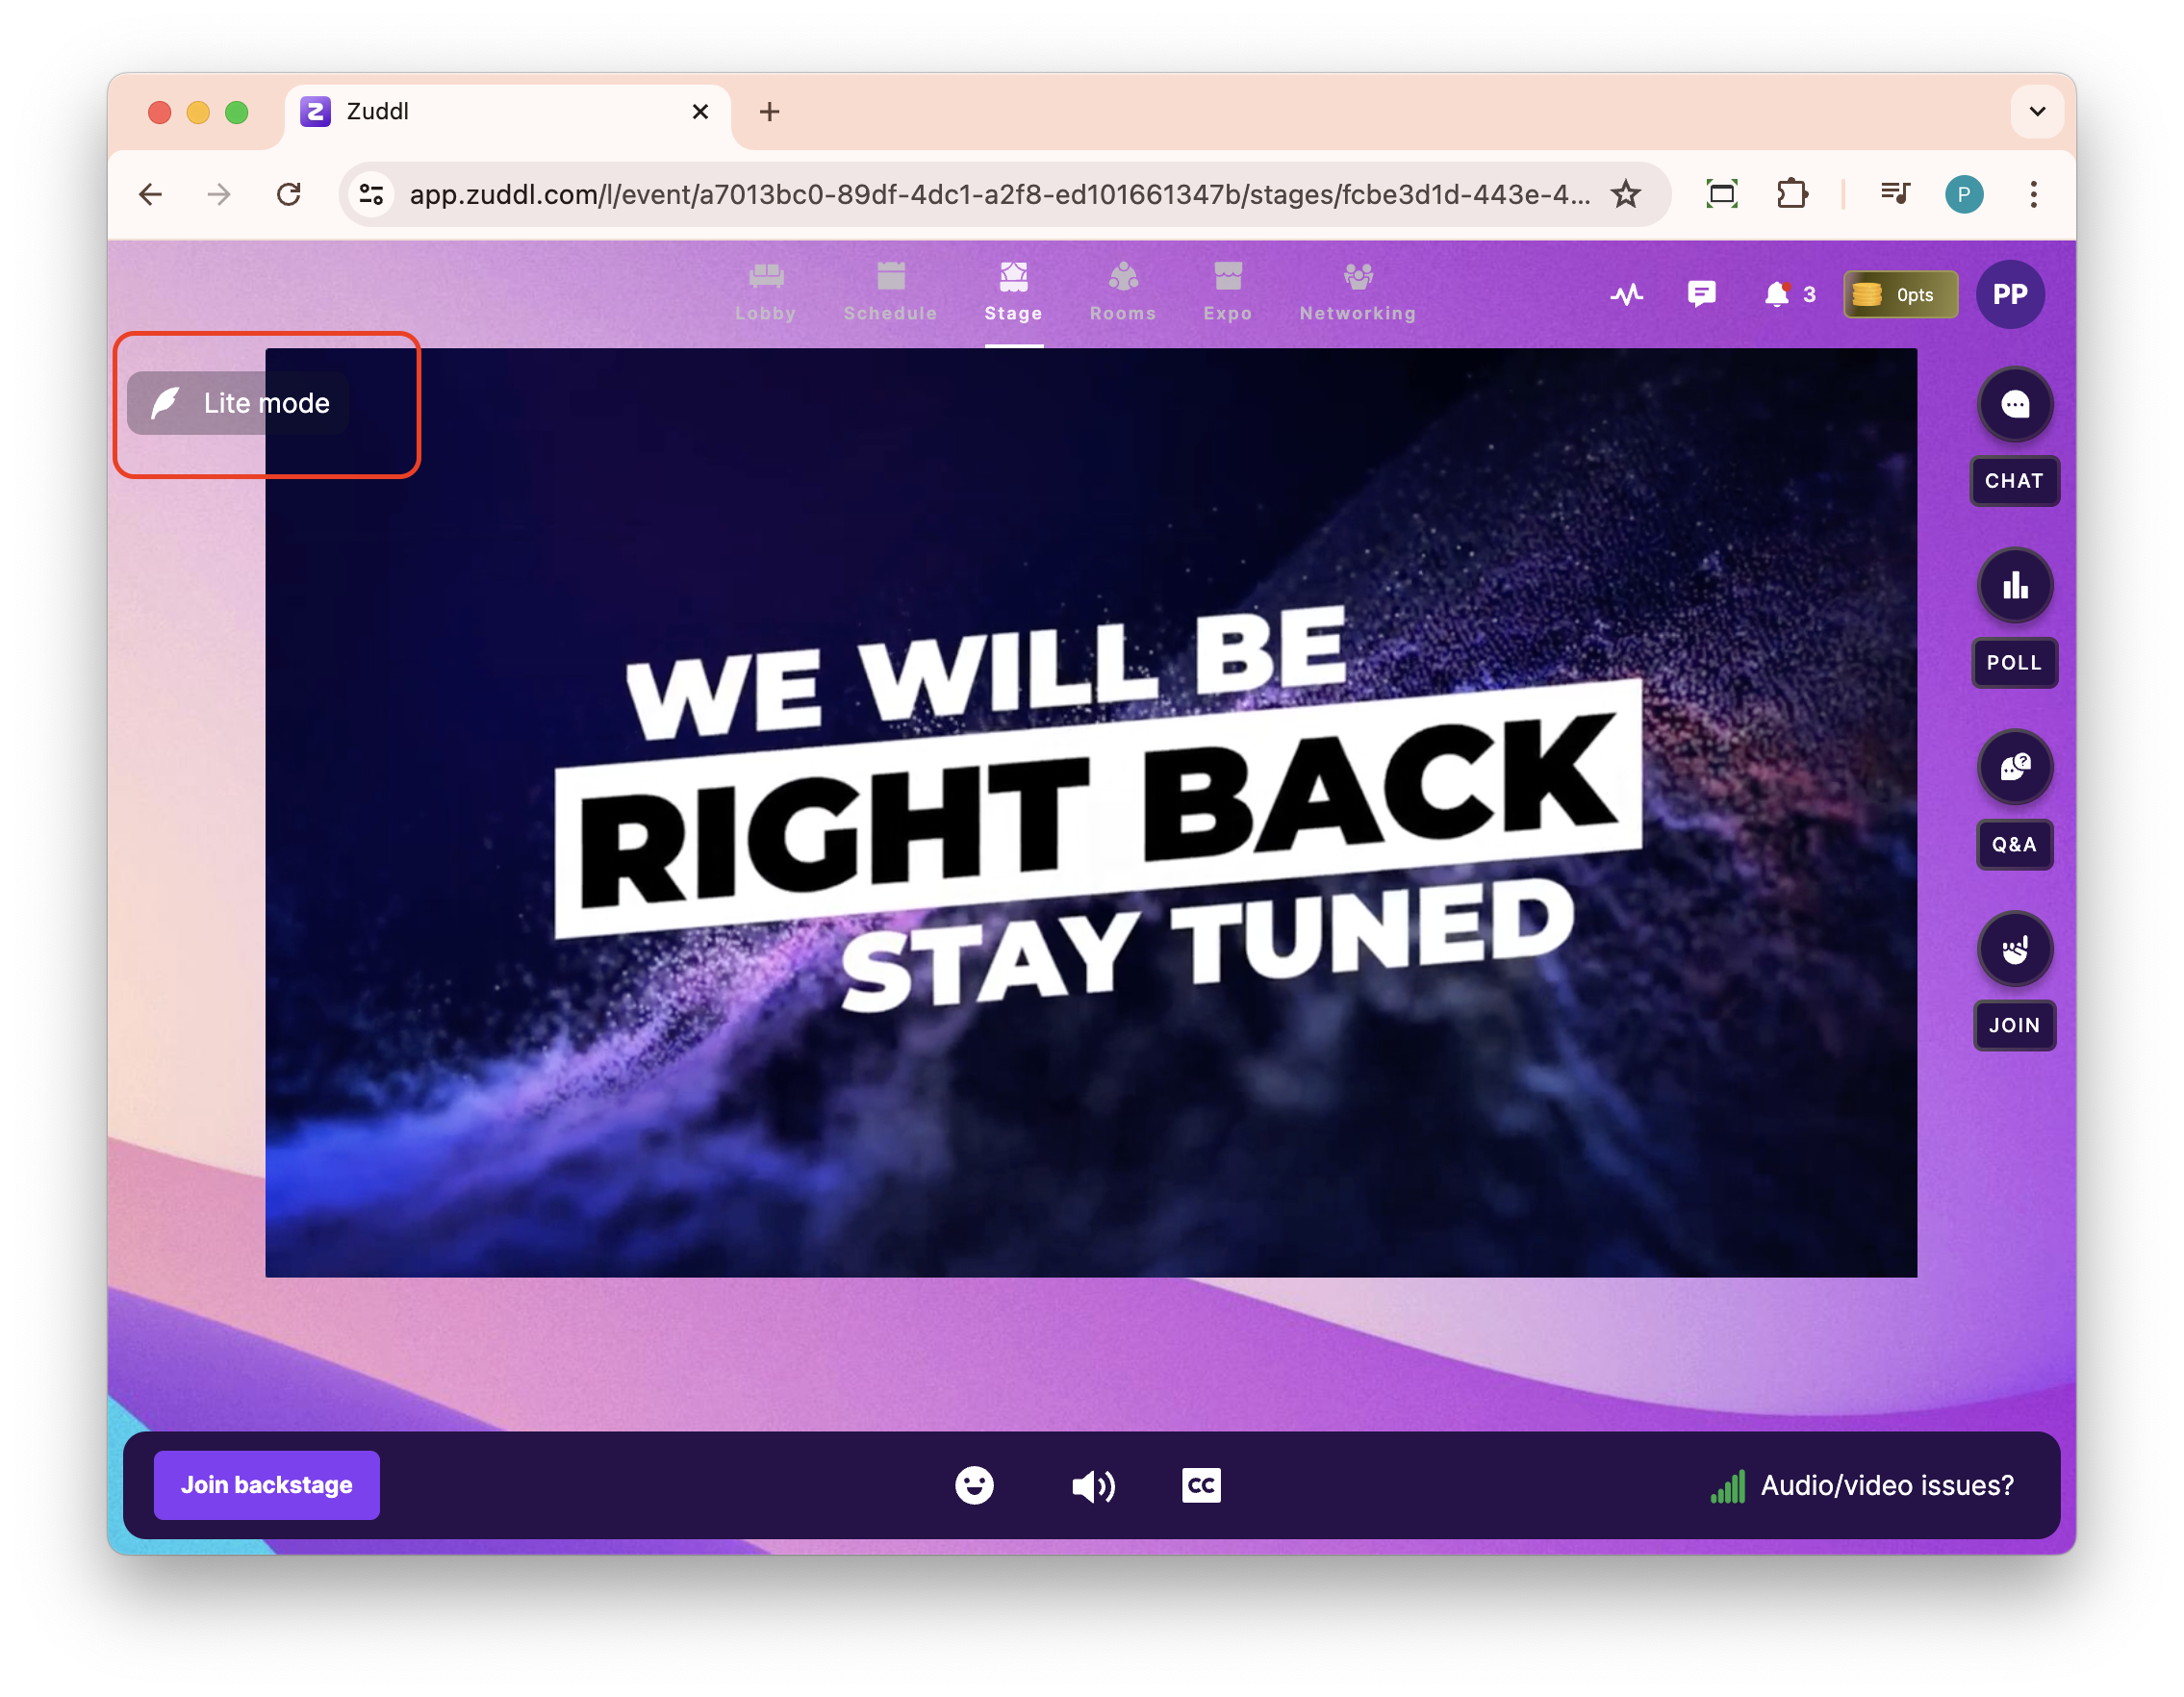Image resolution: width=2184 pixels, height=1697 pixels.
Task: Click the raise hand Join icon
Action: click(2014, 949)
